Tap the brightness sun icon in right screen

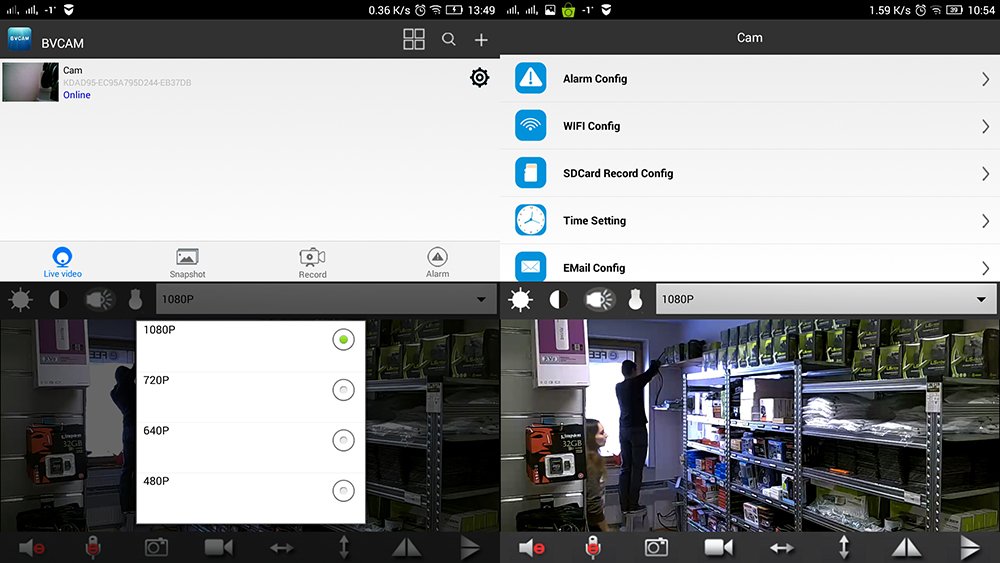click(x=520, y=299)
